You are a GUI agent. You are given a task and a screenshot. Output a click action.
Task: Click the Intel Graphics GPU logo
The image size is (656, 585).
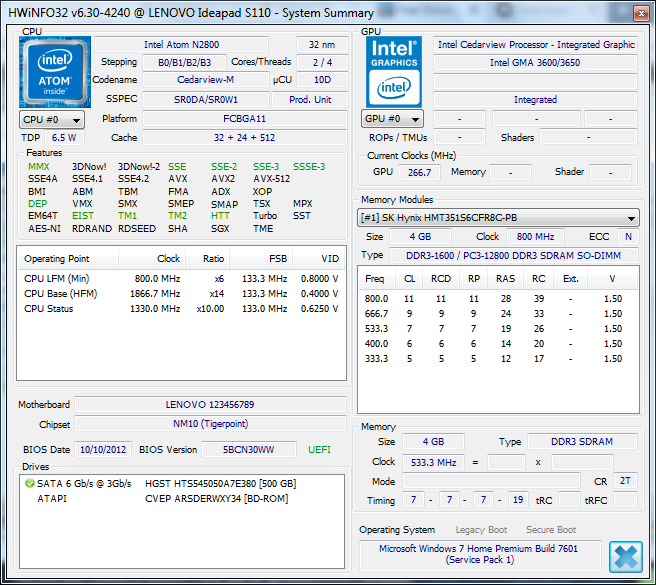tap(394, 72)
